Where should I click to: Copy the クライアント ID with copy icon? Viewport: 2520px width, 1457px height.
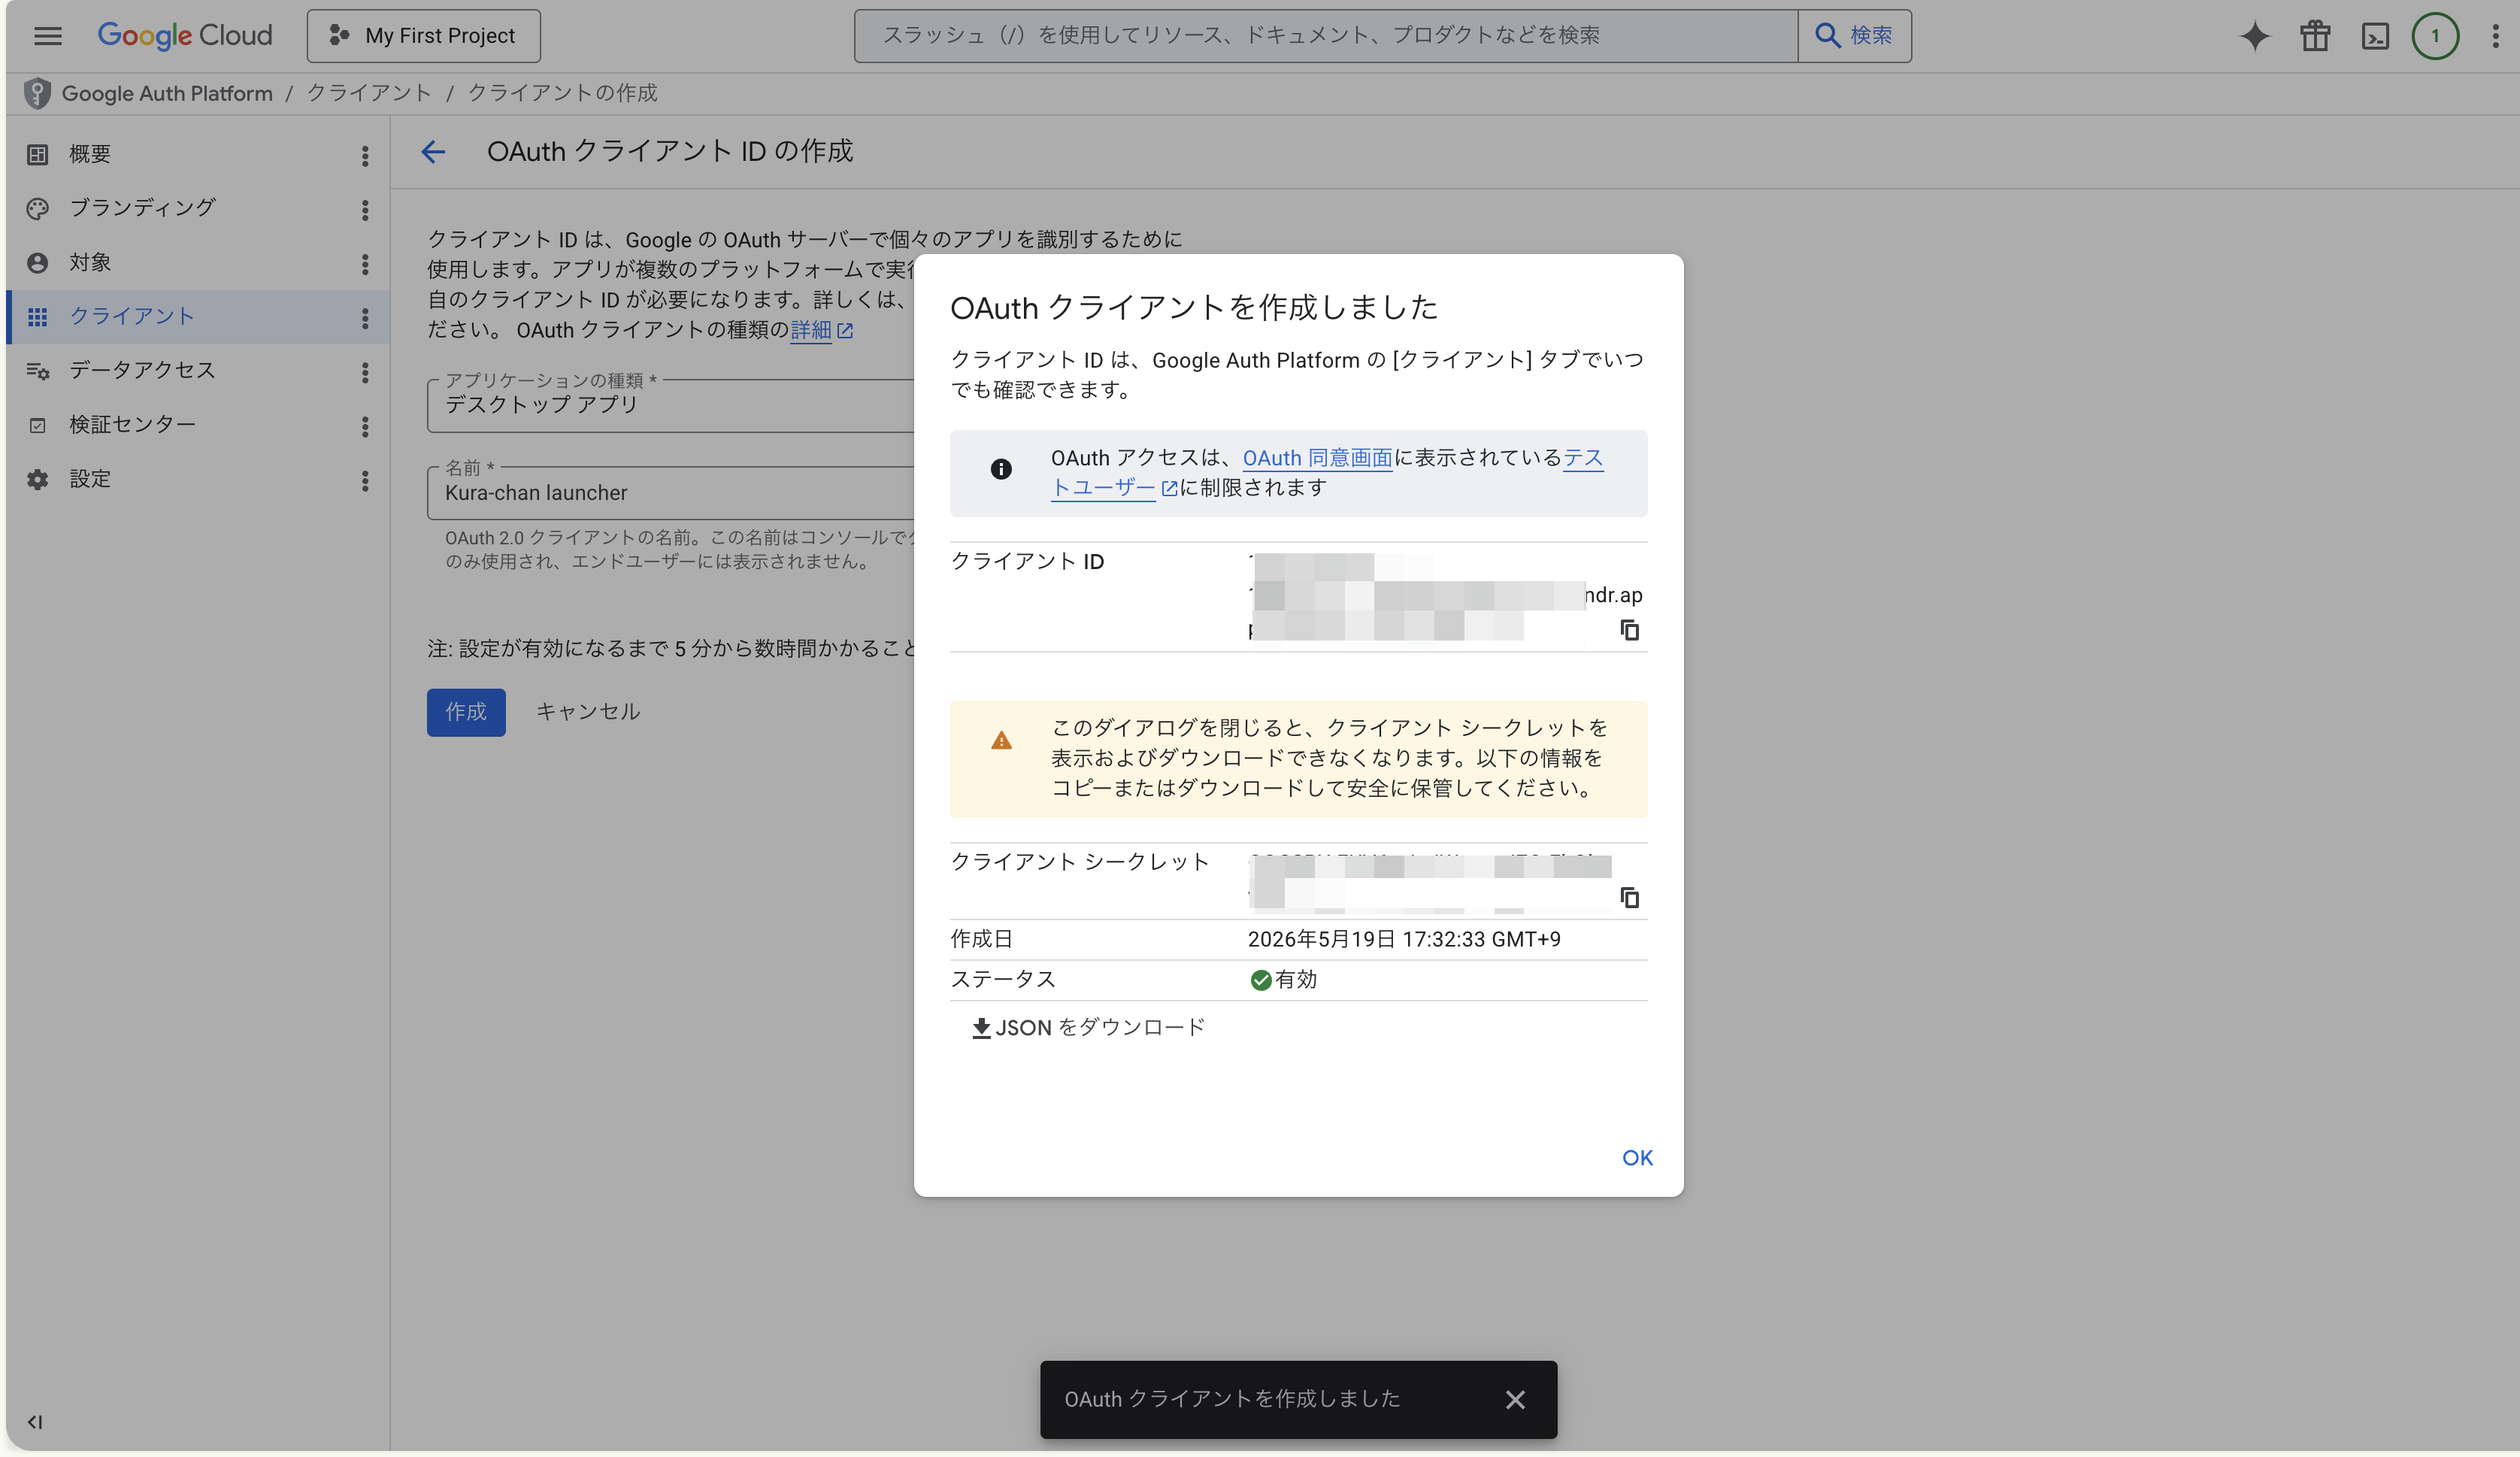pyautogui.click(x=1629, y=630)
